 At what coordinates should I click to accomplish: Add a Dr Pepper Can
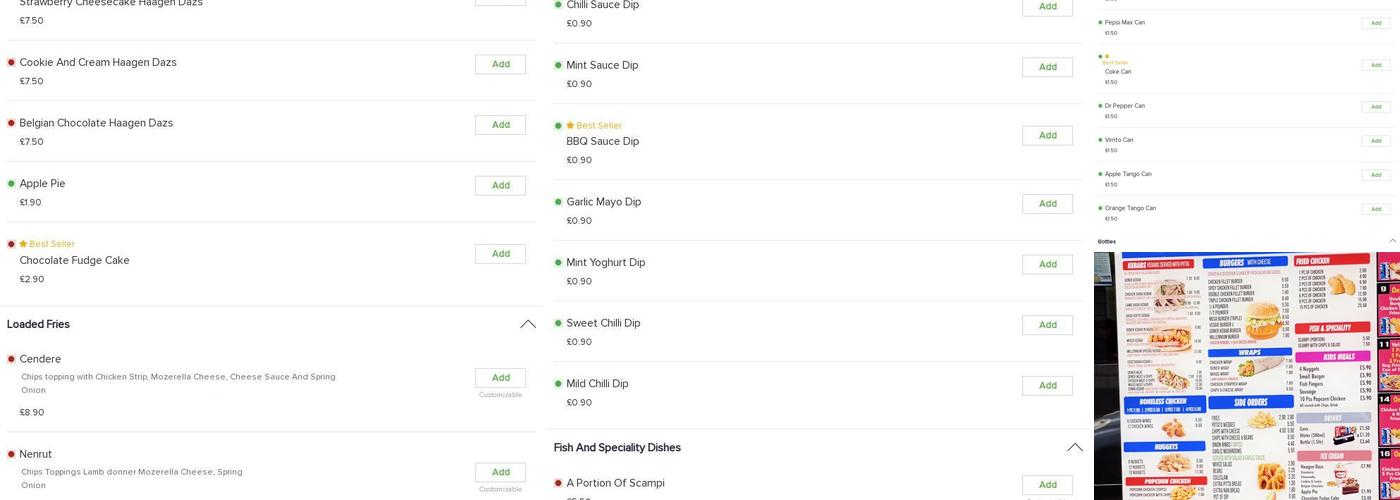[1375, 107]
